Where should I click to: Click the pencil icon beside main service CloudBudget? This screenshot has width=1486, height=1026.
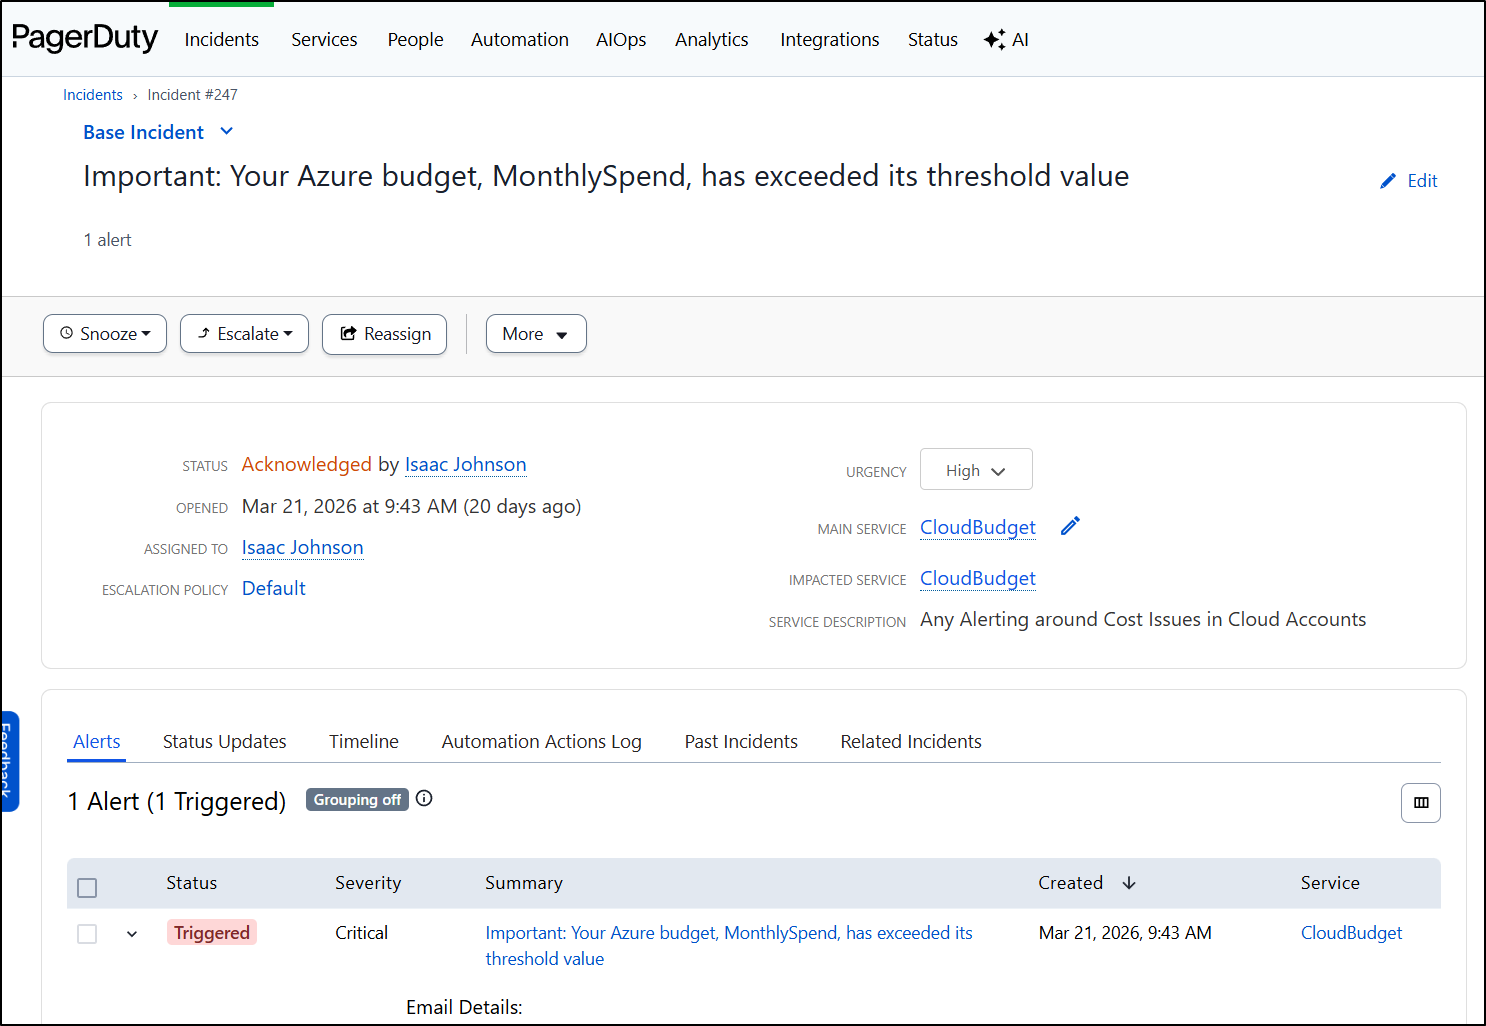(x=1070, y=526)
